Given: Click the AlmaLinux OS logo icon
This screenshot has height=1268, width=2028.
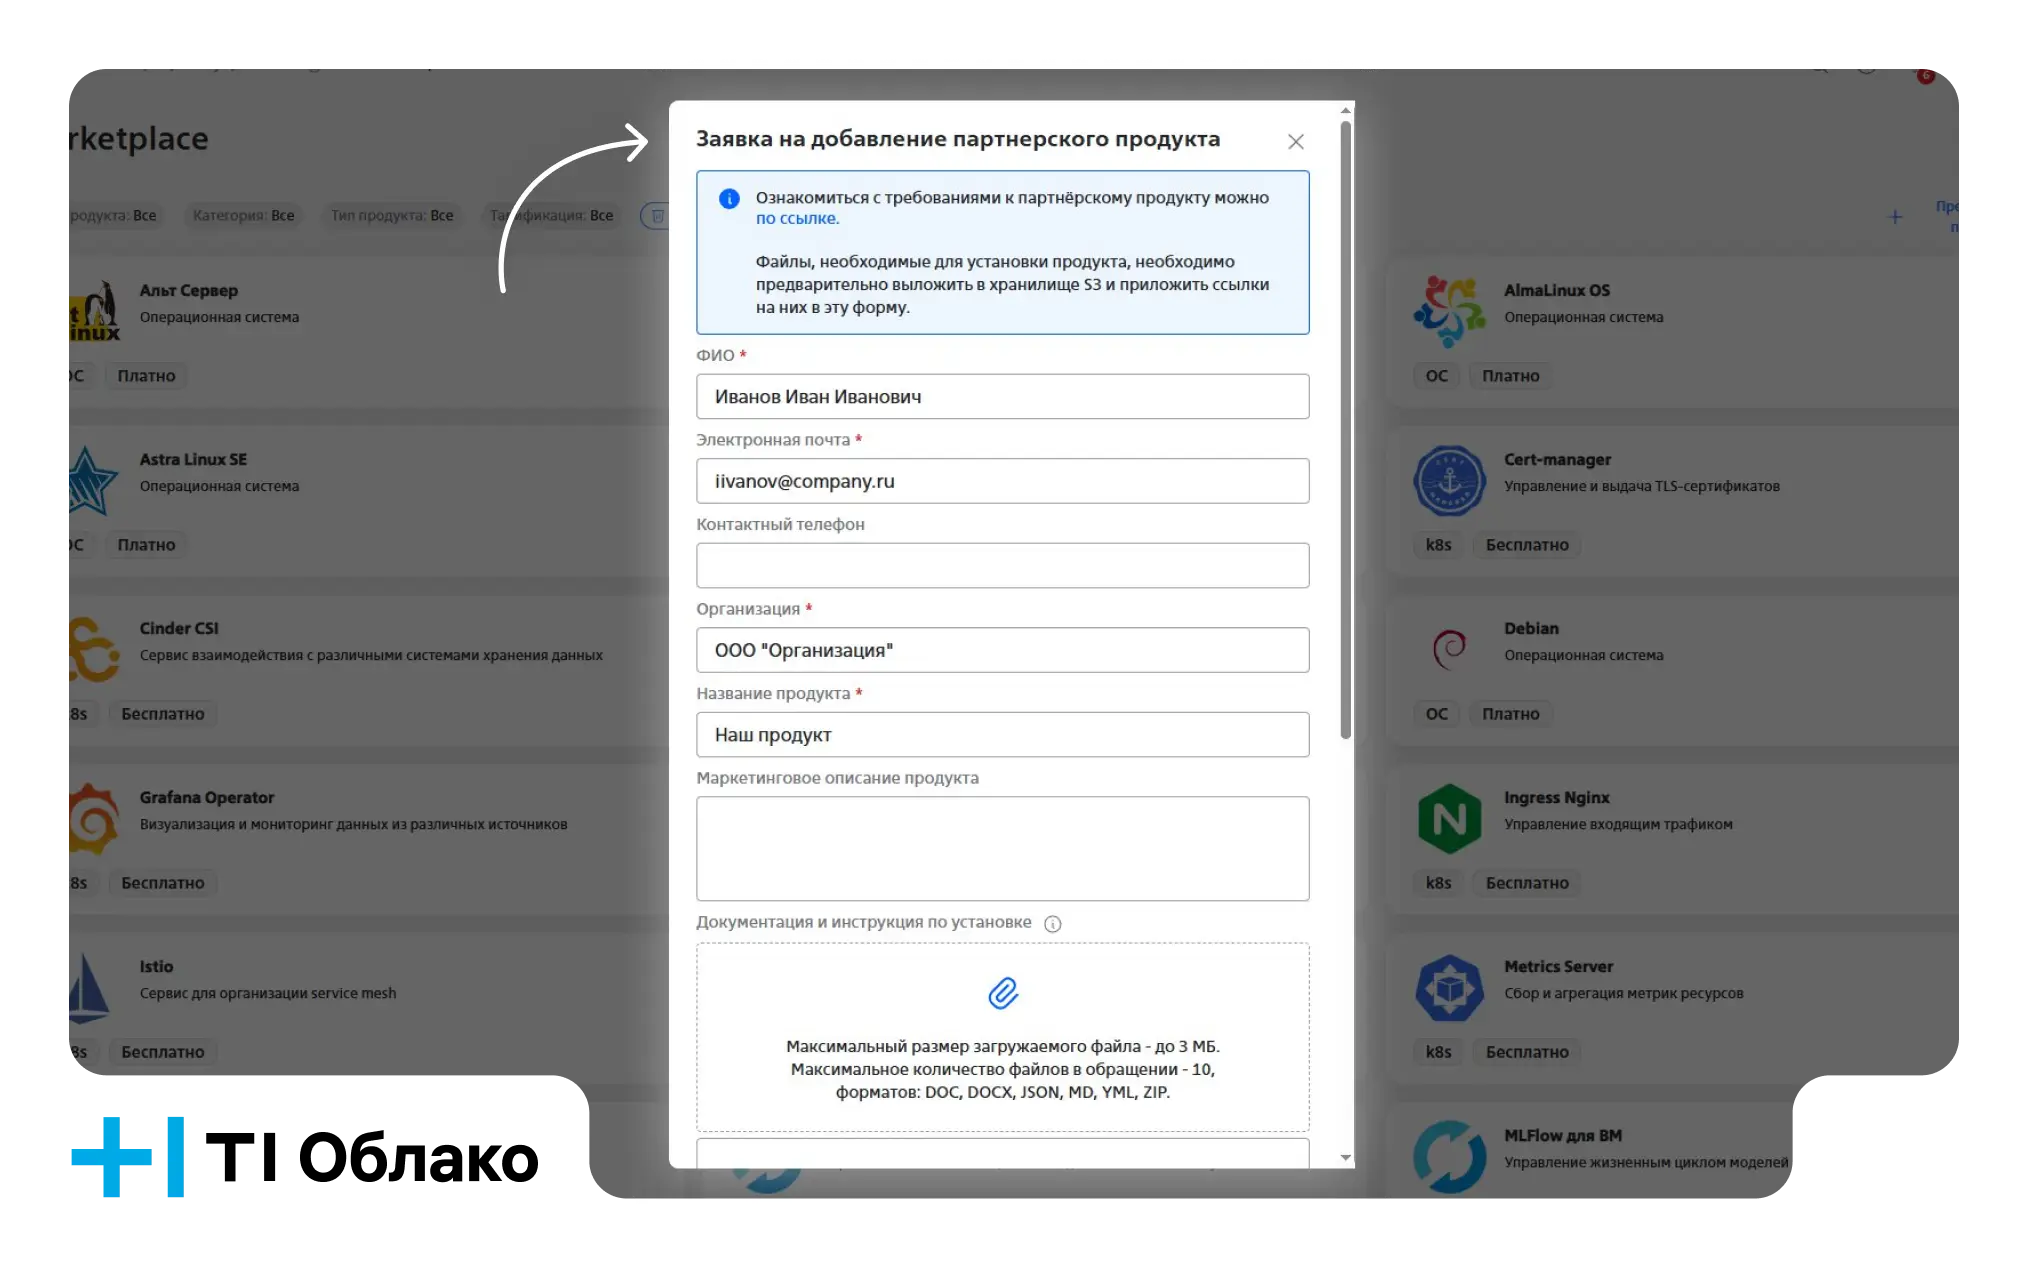Looking at the screenshot, I should (1449, 311).
